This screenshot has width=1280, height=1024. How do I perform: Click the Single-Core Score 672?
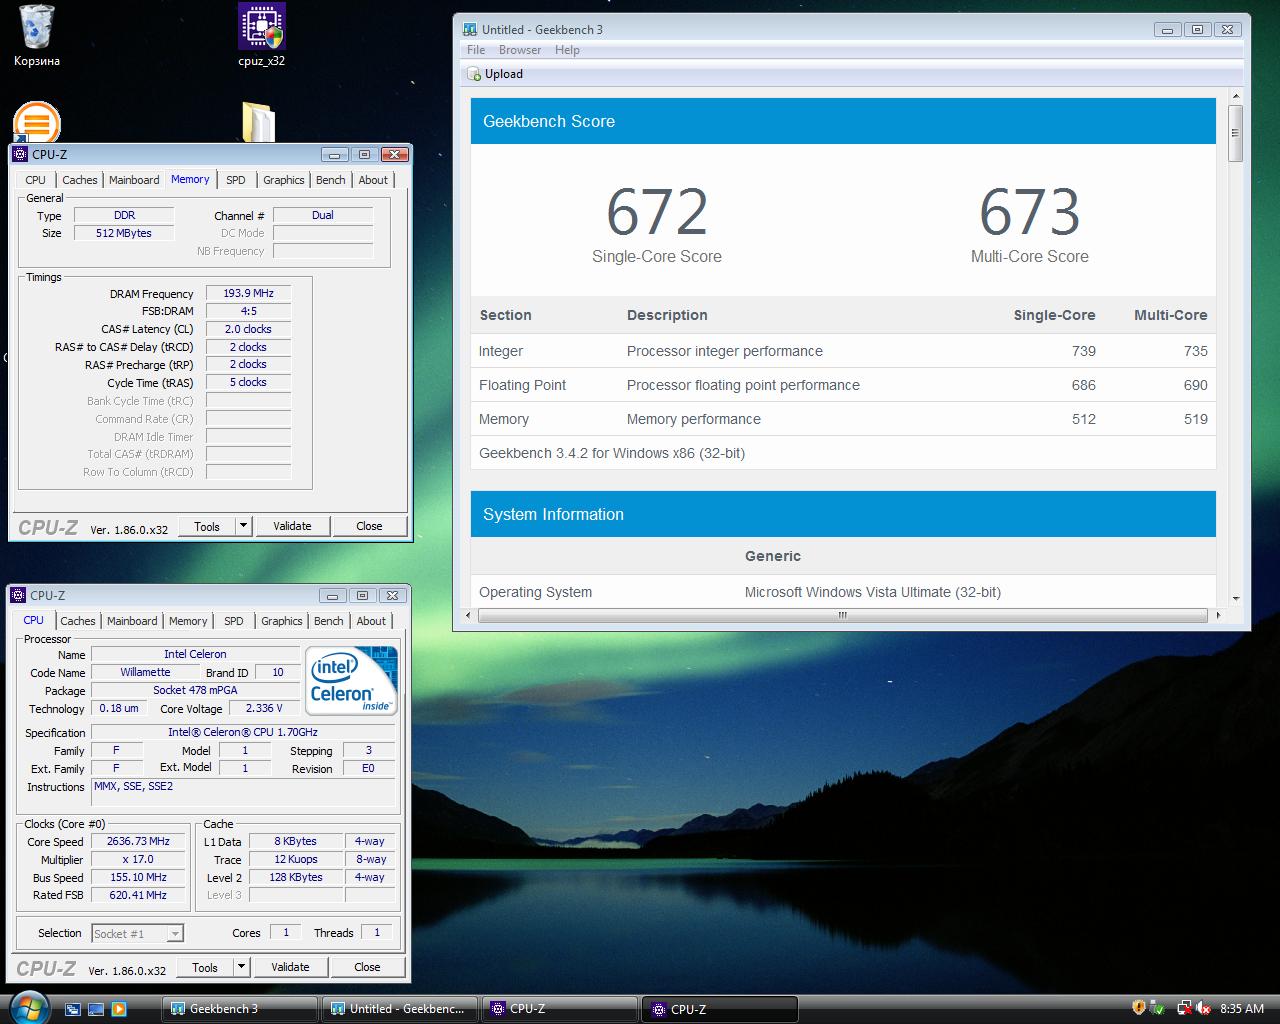[657, 212]
